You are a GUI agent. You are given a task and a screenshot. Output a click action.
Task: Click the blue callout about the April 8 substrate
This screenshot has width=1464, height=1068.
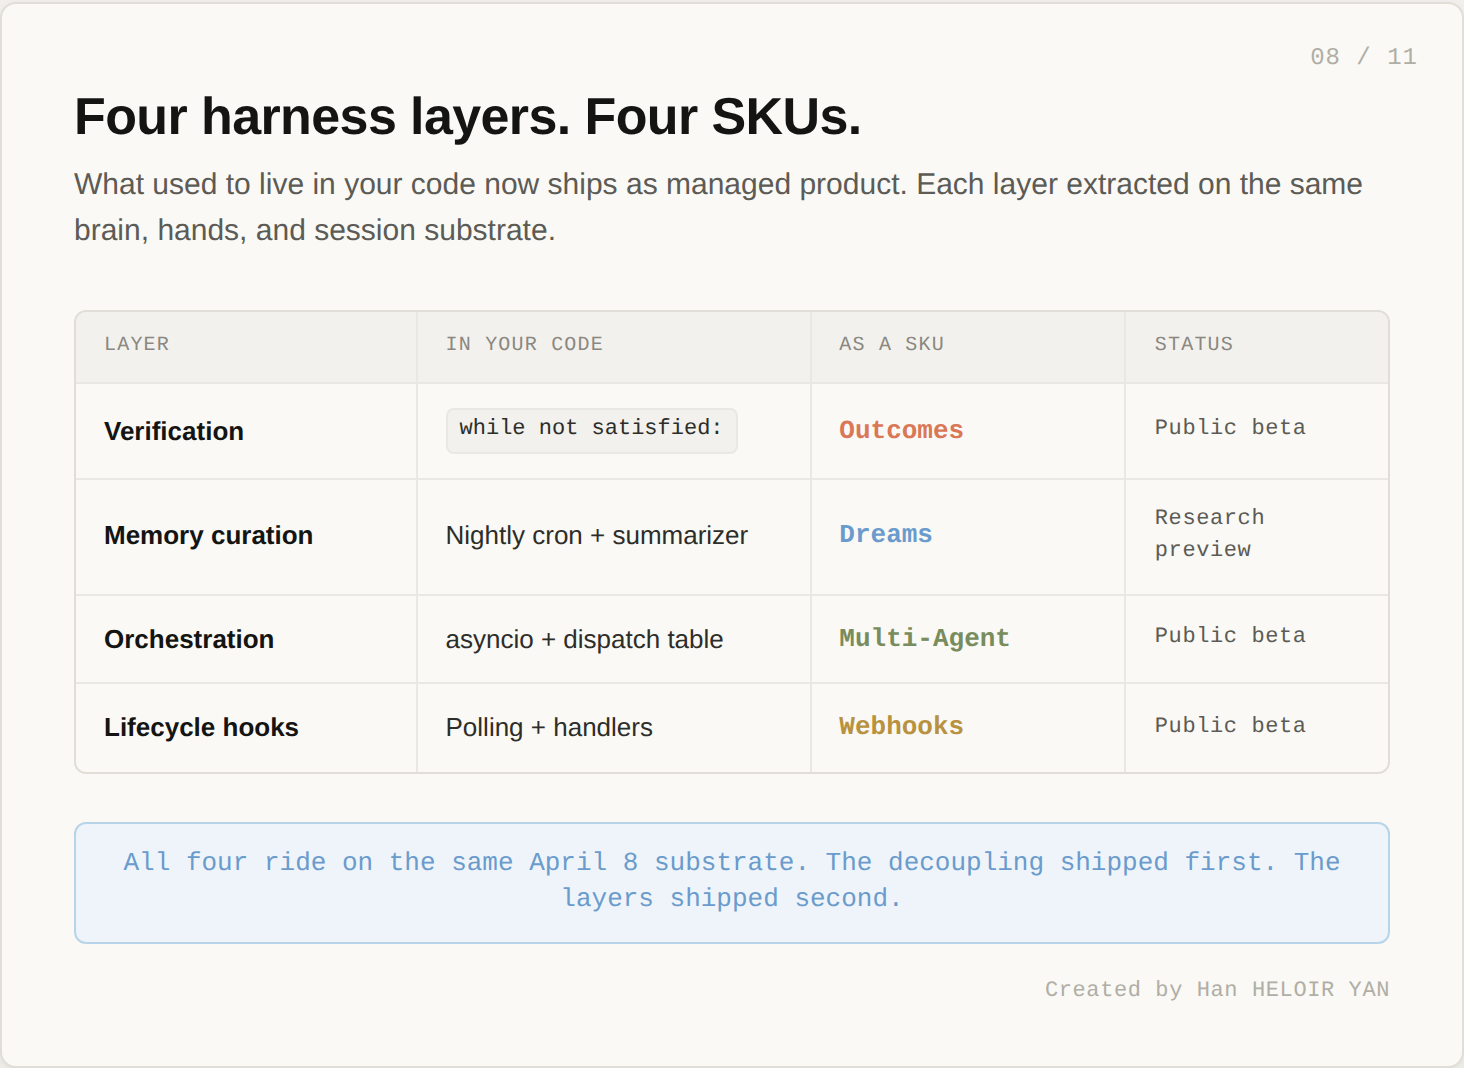(732, 883)
